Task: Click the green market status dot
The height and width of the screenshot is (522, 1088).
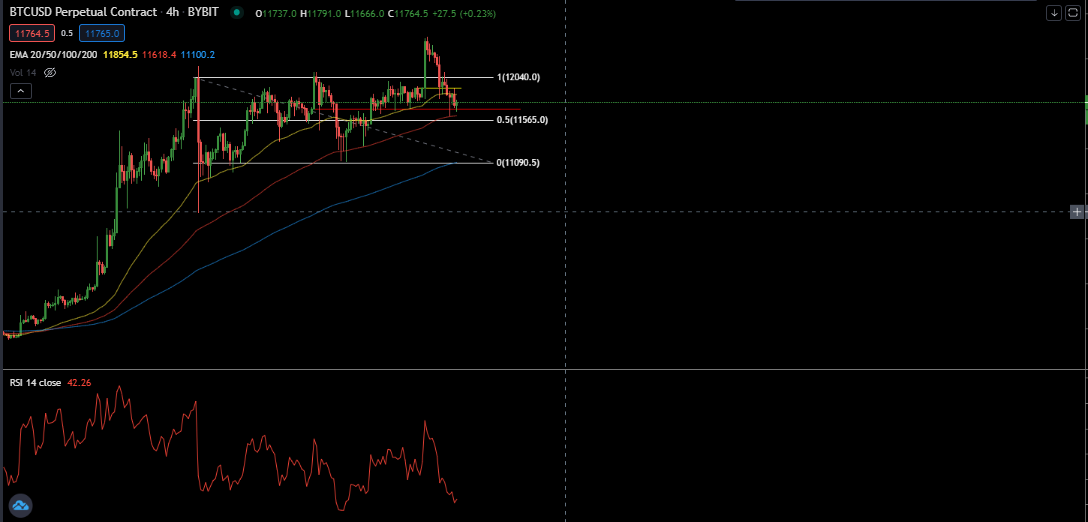Action: 237,12
